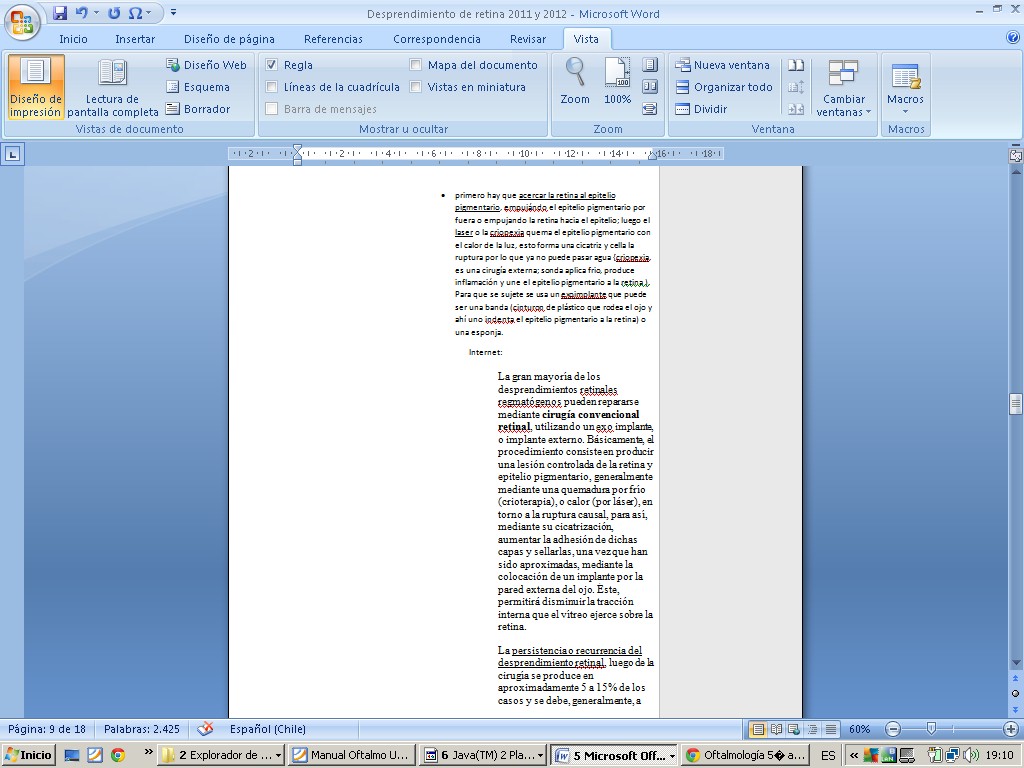Open the Insertar ribbon tab
Screen dimensions: 1024x768
click(x=134, y=39)
